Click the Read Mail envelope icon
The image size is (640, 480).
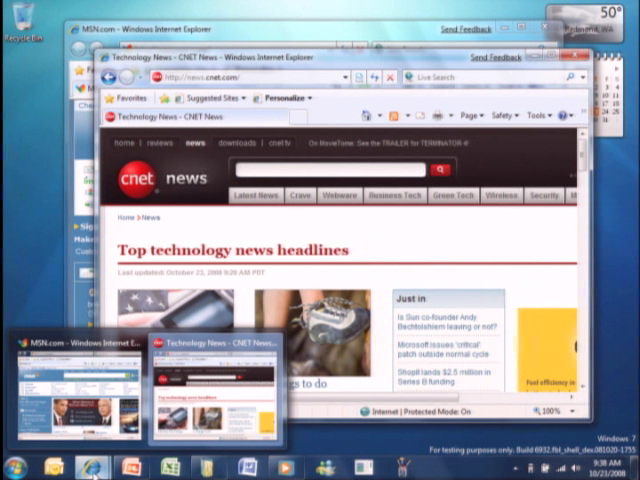tap(420, 116)
